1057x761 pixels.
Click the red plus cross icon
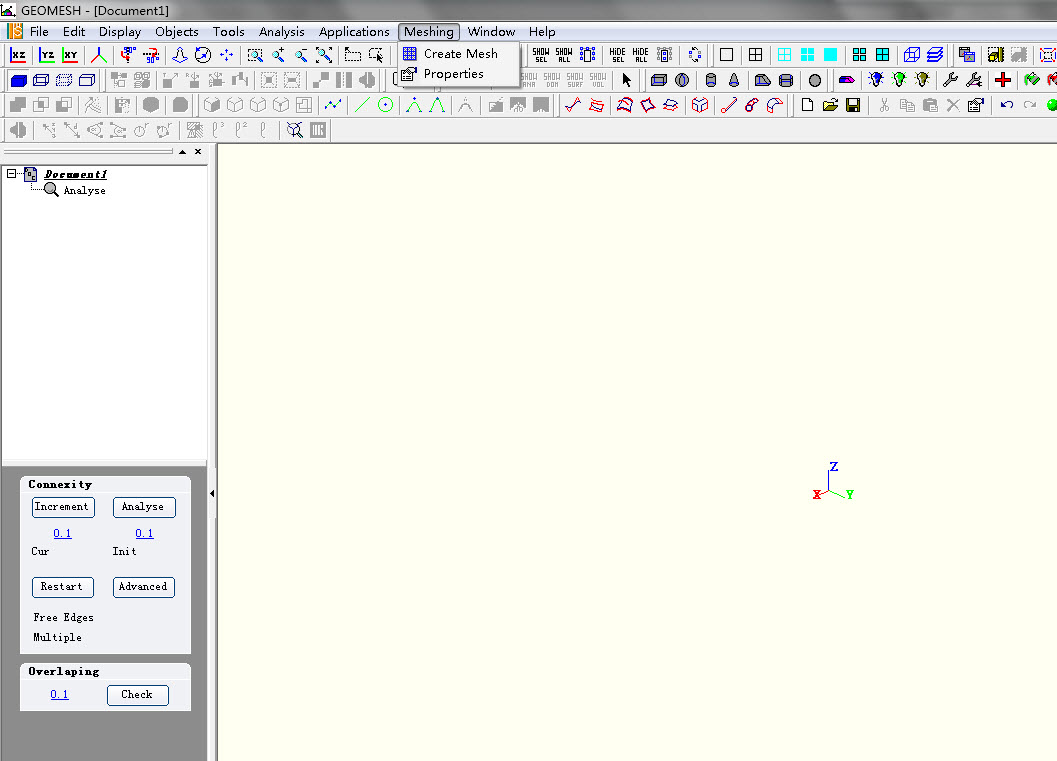[1003, 80]
